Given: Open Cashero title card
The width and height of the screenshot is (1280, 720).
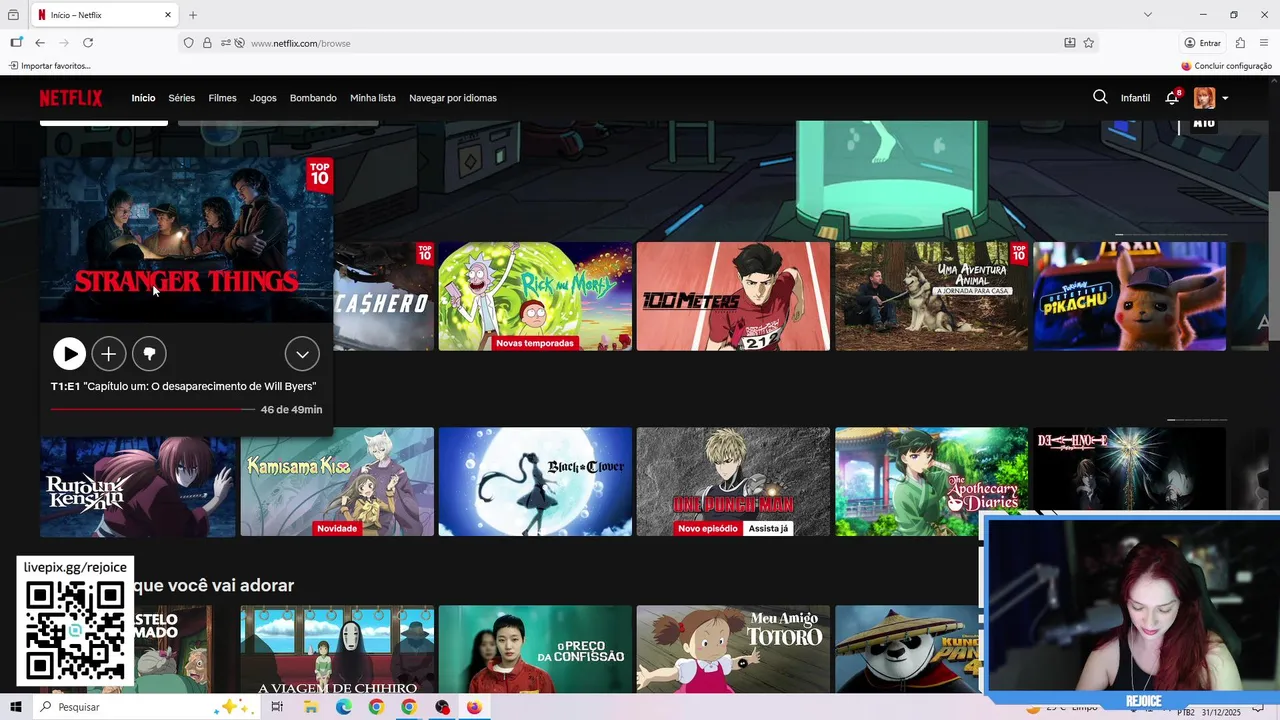Looking at the screenshot, I should click(385, 296).
